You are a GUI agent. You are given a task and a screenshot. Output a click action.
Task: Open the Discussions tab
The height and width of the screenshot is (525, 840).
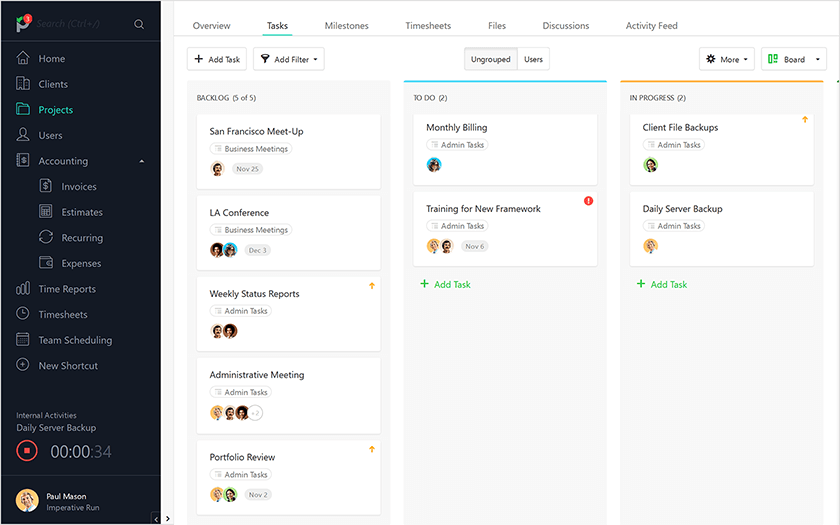(566, 26)
